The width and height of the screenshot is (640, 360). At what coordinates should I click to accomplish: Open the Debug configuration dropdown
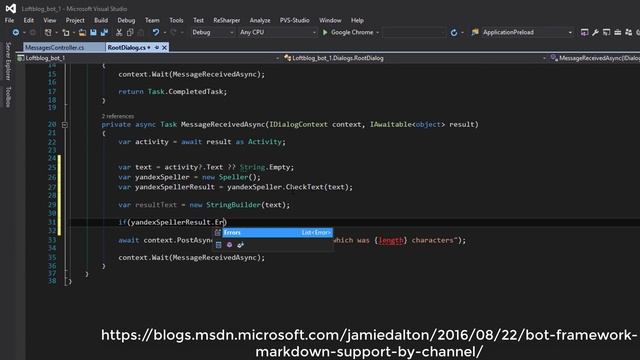213,32
